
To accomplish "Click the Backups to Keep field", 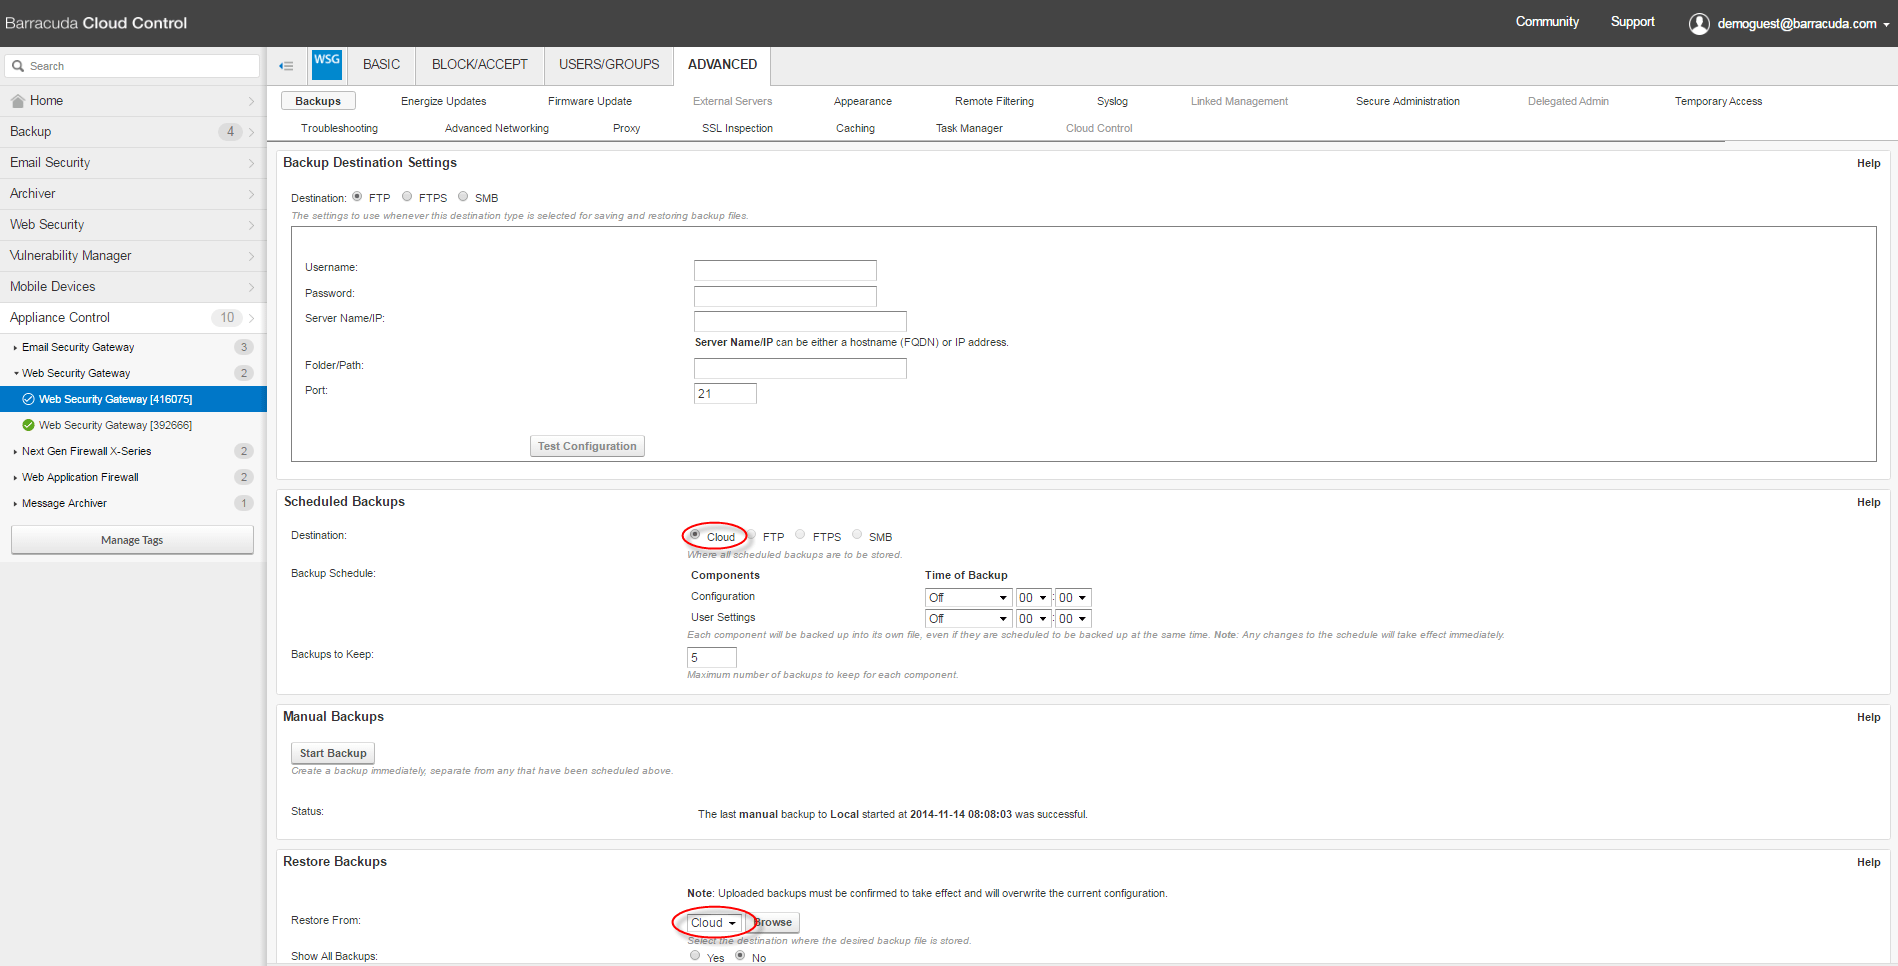I will 712,657.
